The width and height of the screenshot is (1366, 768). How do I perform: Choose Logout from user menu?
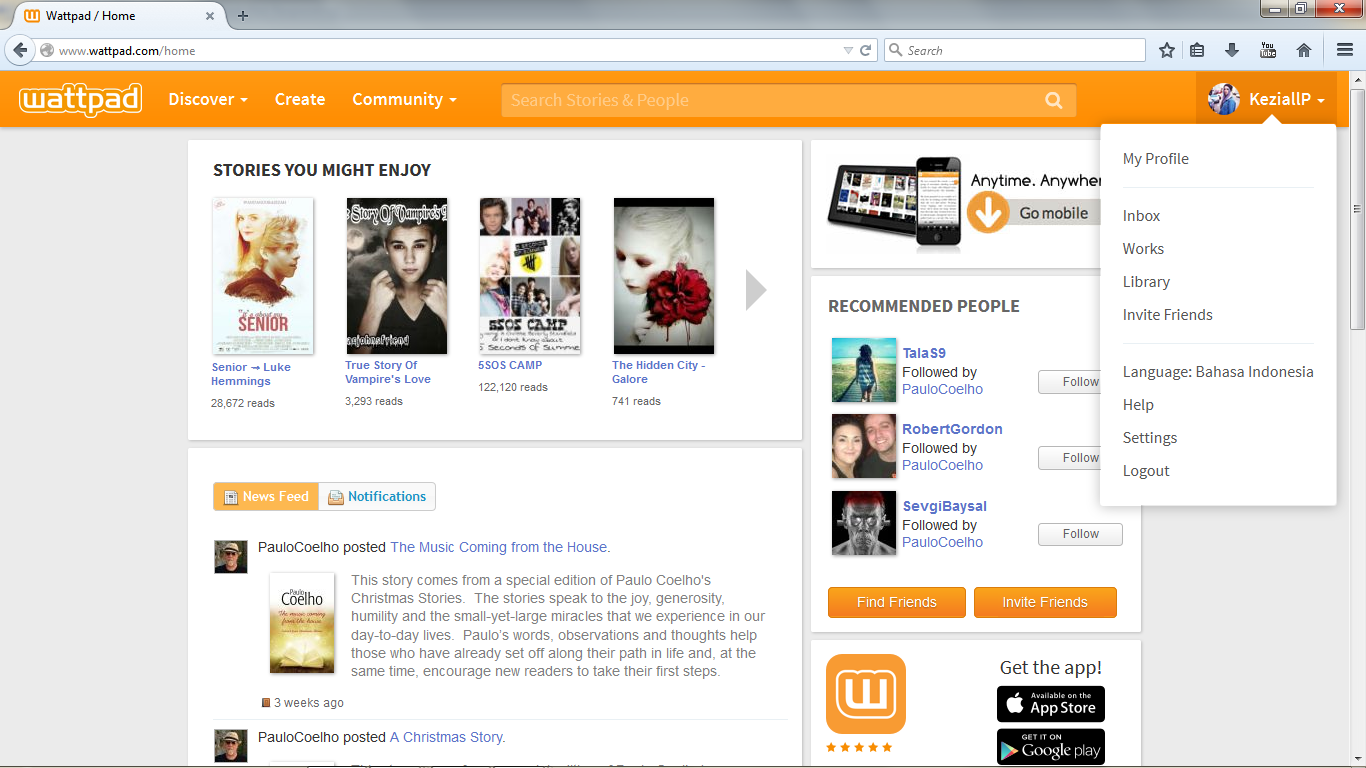[x=1146, y=471]
